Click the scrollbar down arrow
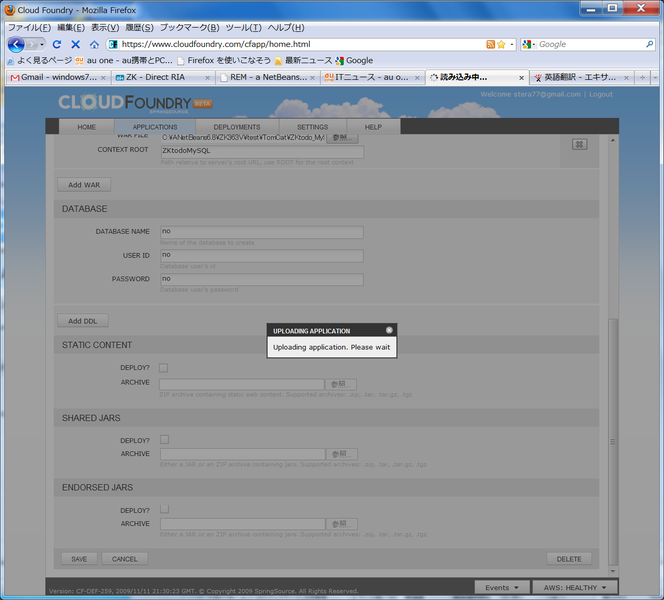The height and width of the screenshot is (600, 664). [x=613, y=571]
